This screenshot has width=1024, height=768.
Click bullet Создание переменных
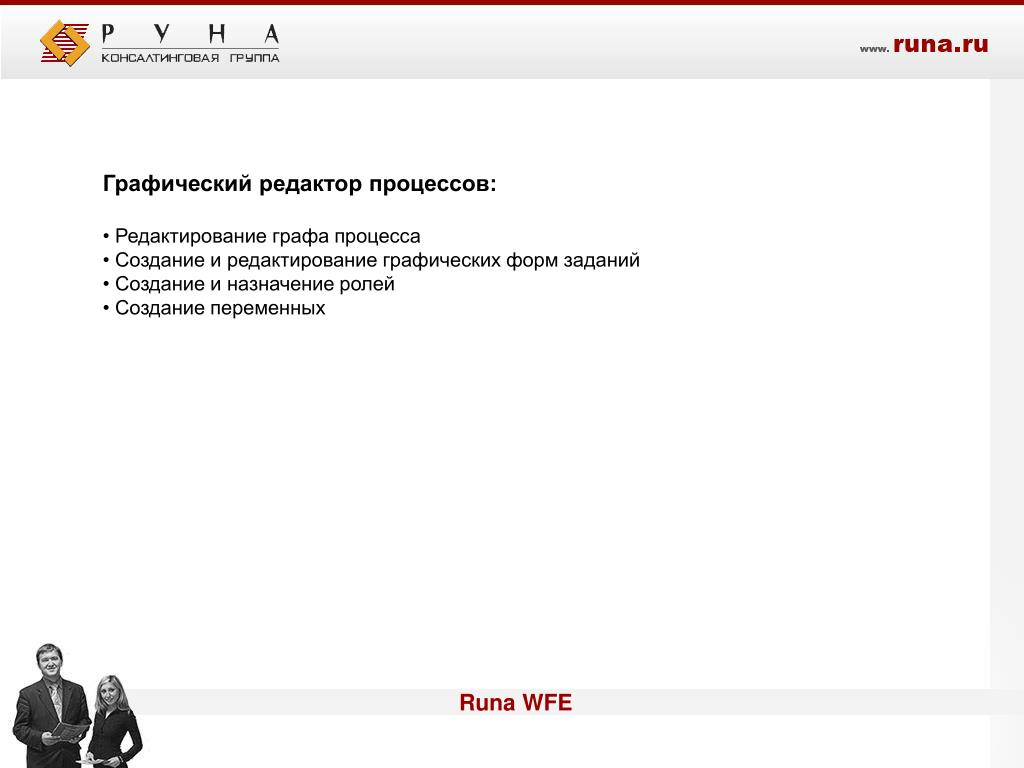click(x=214, y=308)
